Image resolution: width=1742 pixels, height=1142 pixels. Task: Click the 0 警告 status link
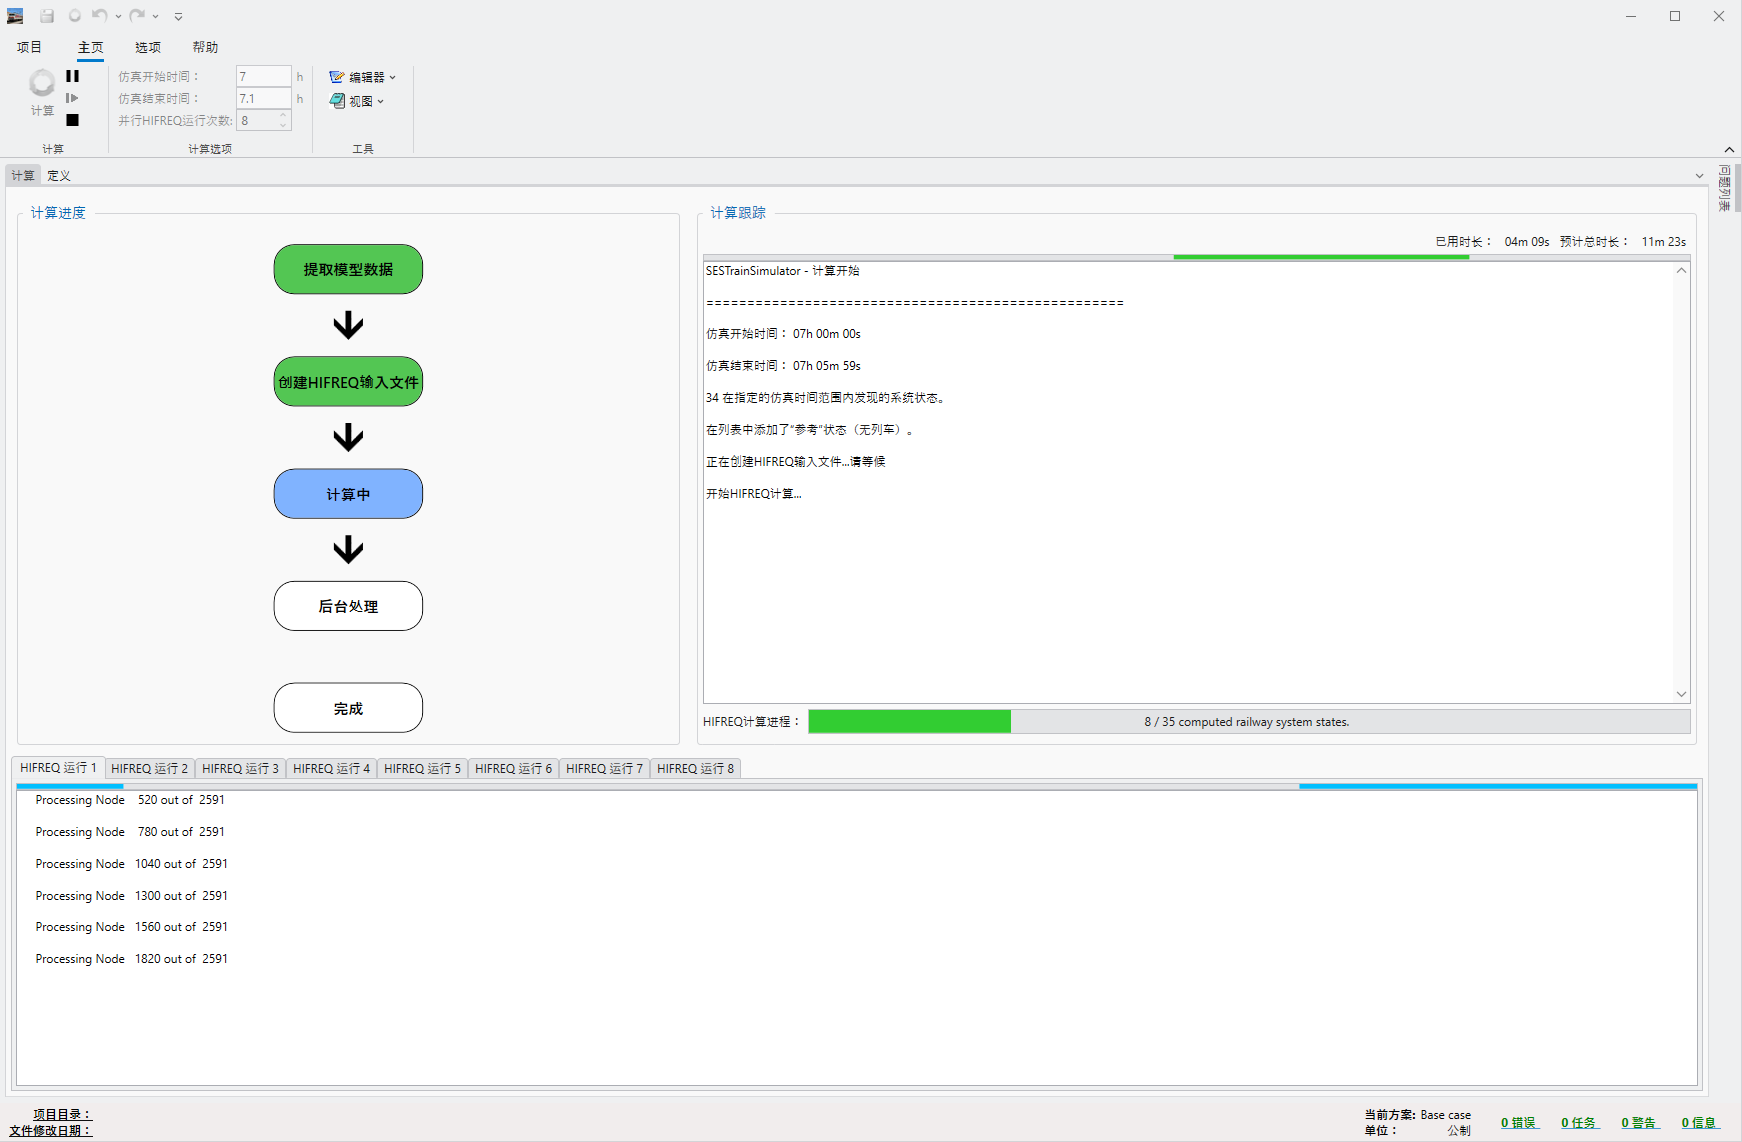(x=1638, y=1123)
